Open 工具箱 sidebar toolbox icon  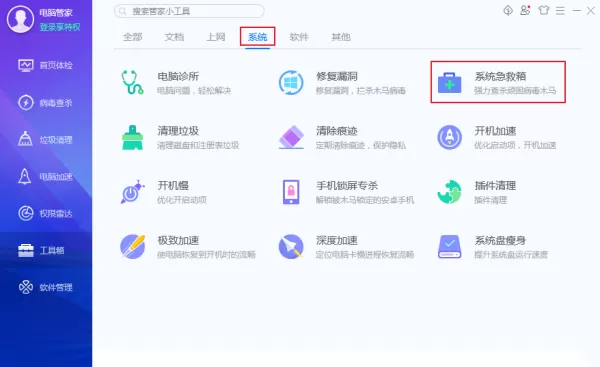pos(26,250)
